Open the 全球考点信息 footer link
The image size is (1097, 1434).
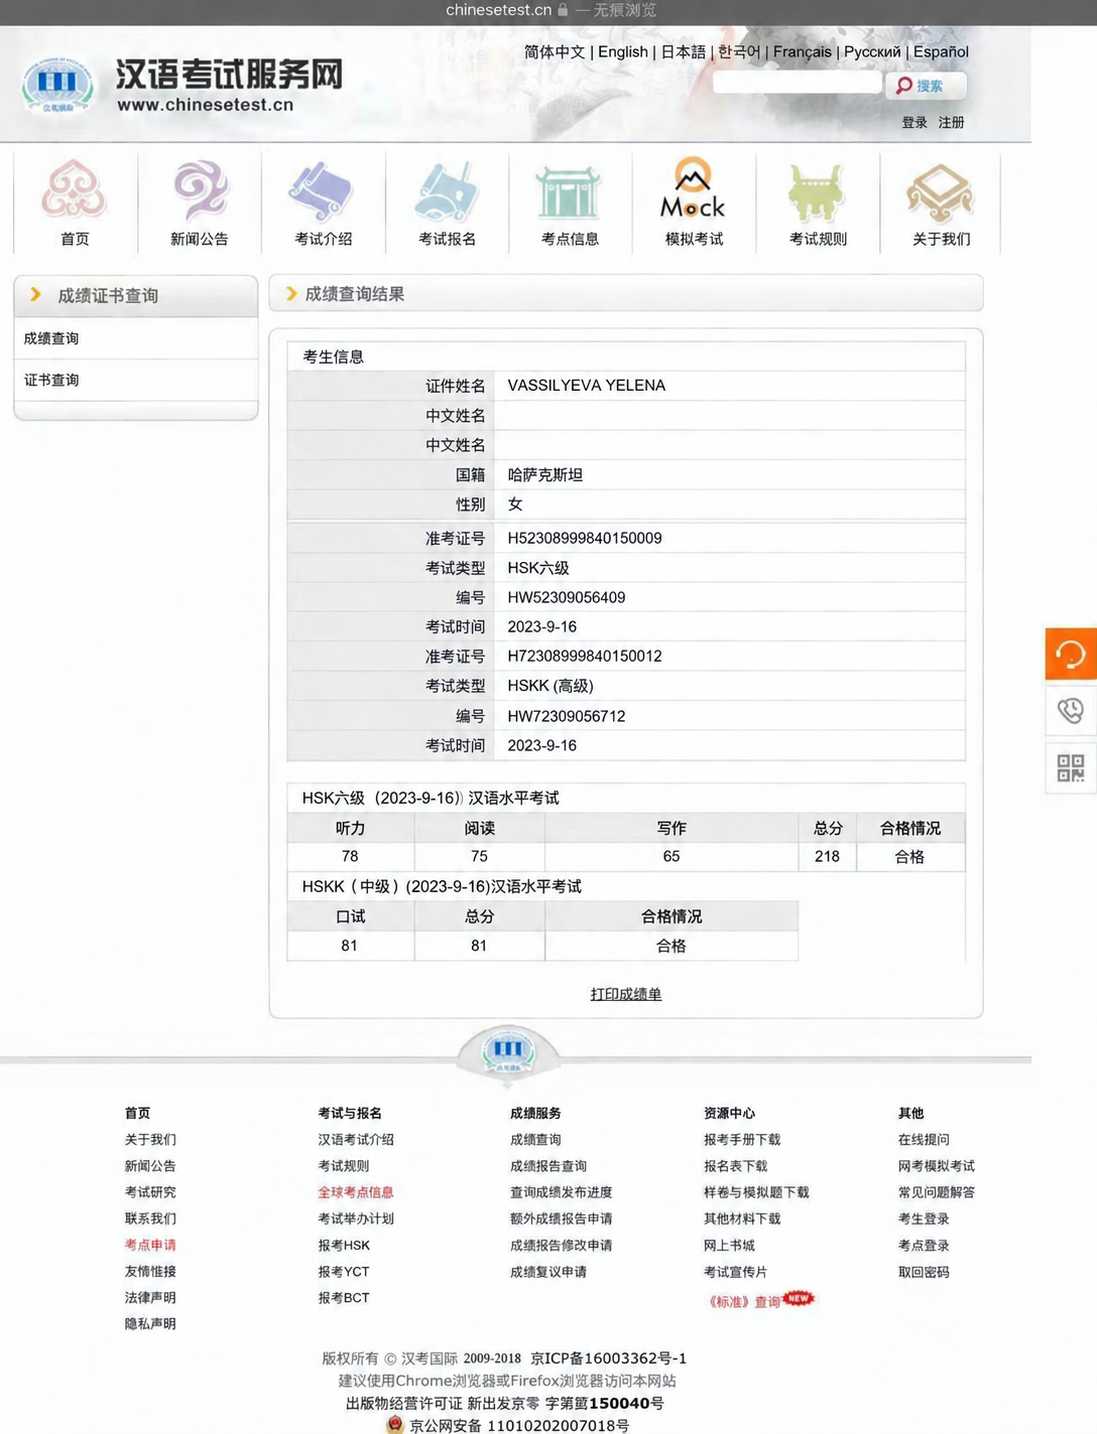point(356,1192)
